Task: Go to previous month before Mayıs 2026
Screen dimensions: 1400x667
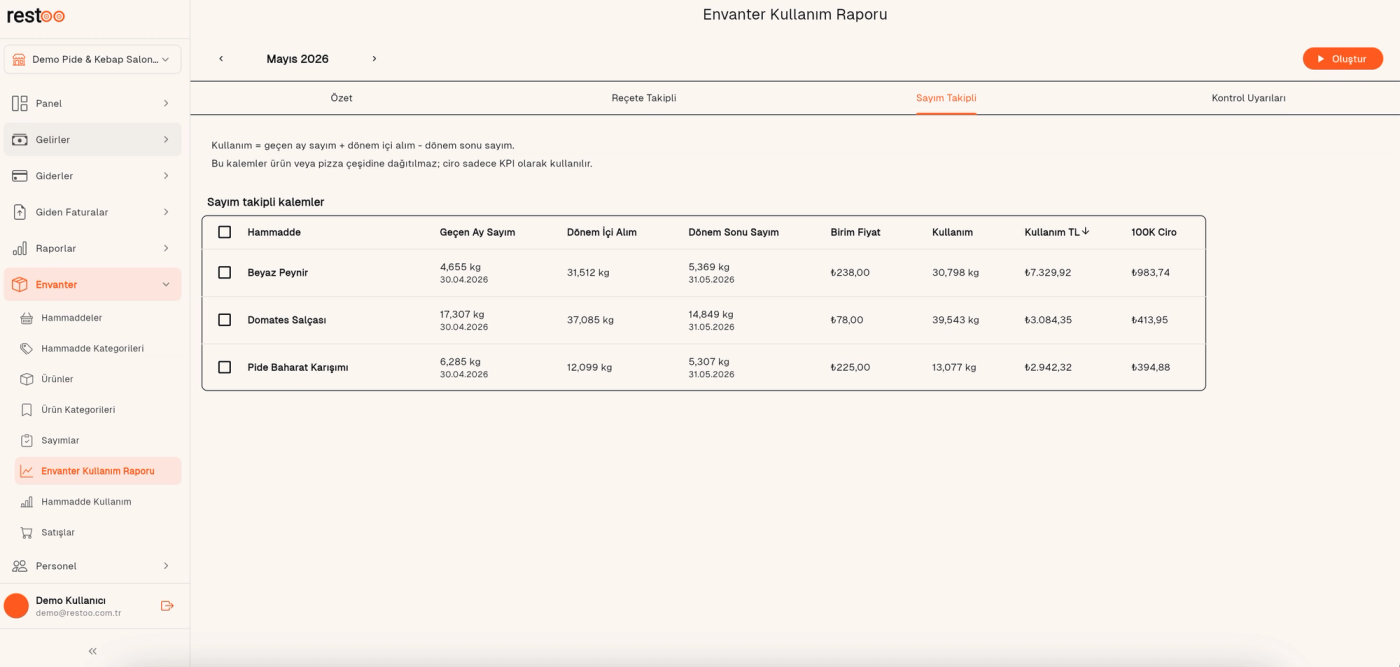Action: coord(221,59)
